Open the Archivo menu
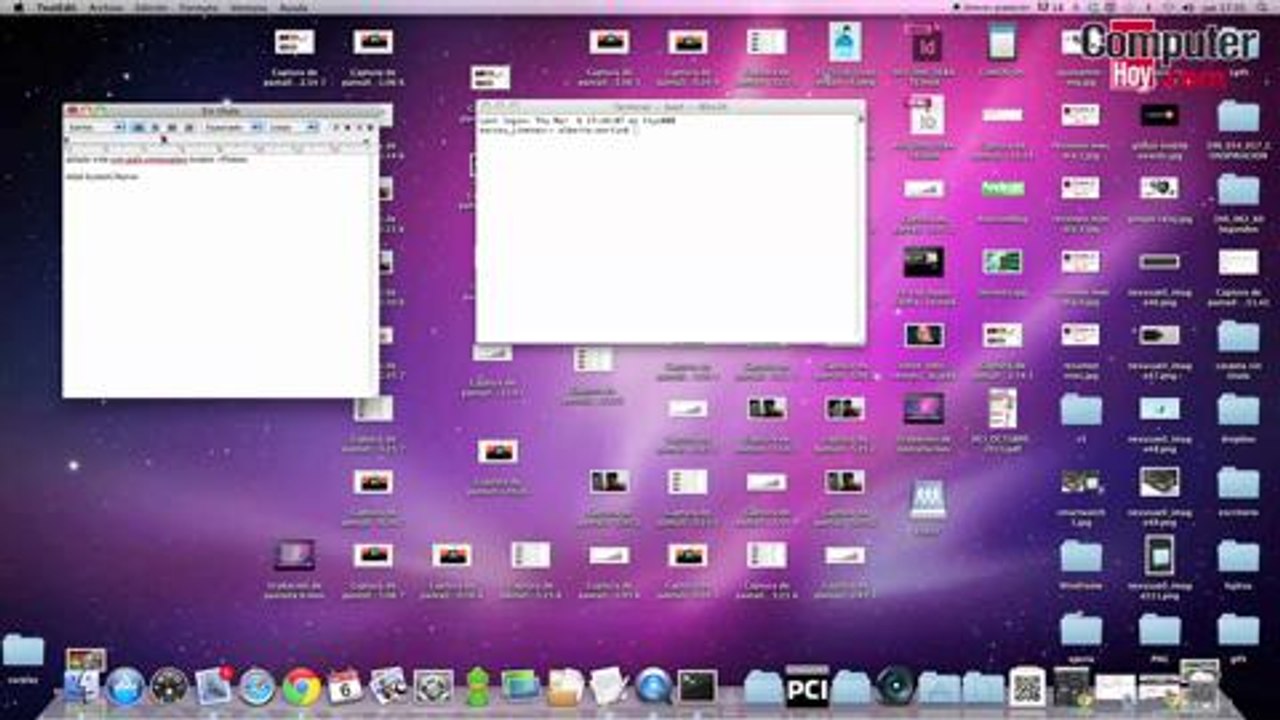 click(x=106, y=6)
